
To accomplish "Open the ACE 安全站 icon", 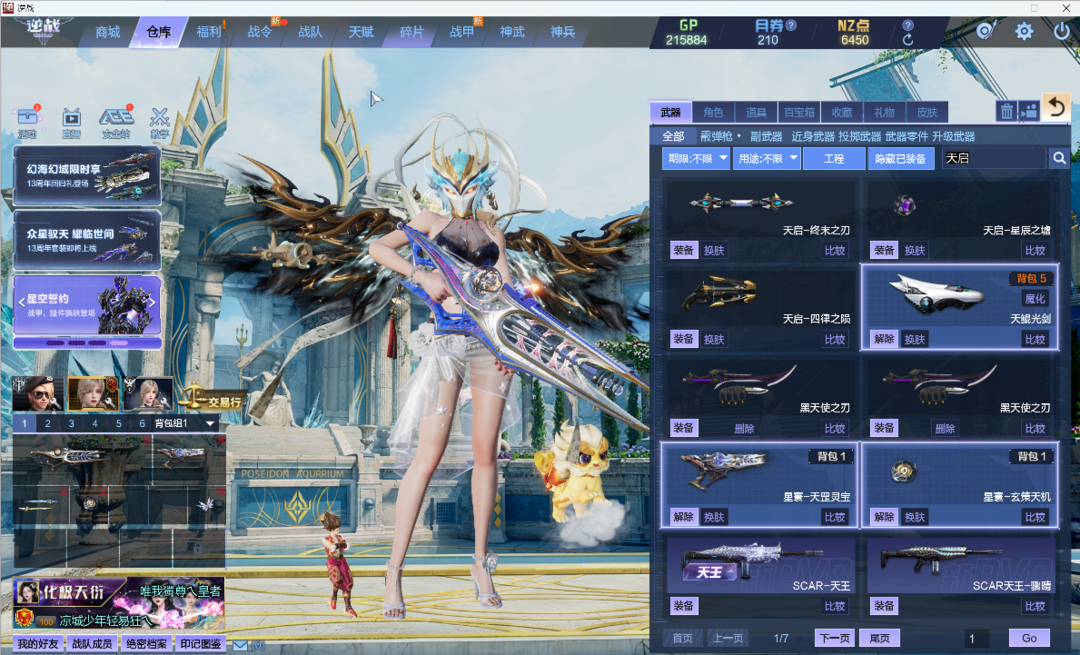I will [x=116, y=118].
